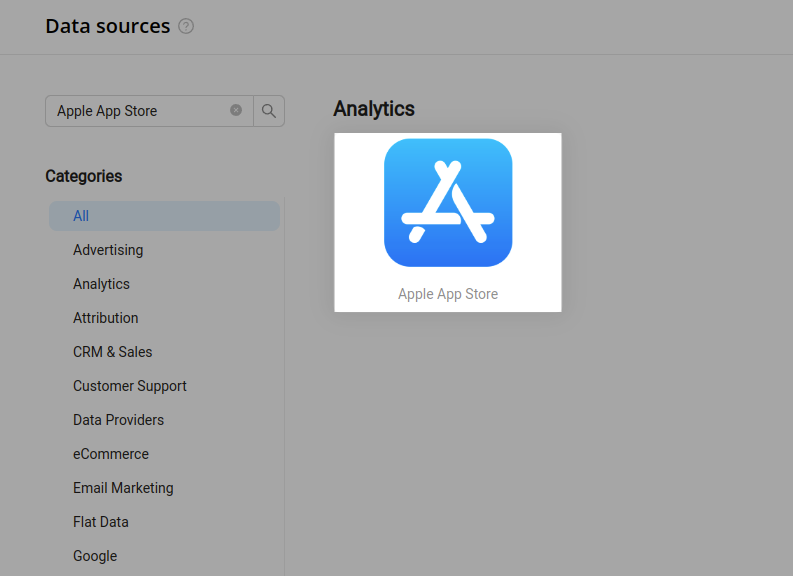
Task: Select the All category
Action: [164, 216]
